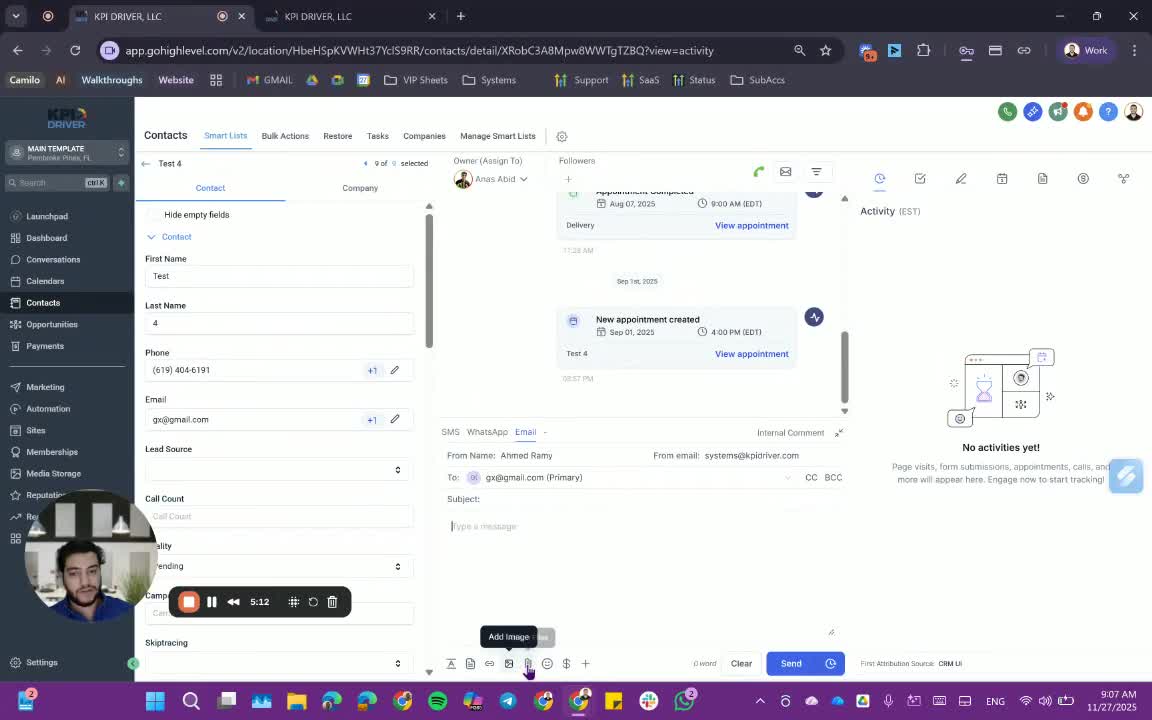Clear the composed message
Screen dimensions: 1152x720
(x=741, y=663)
